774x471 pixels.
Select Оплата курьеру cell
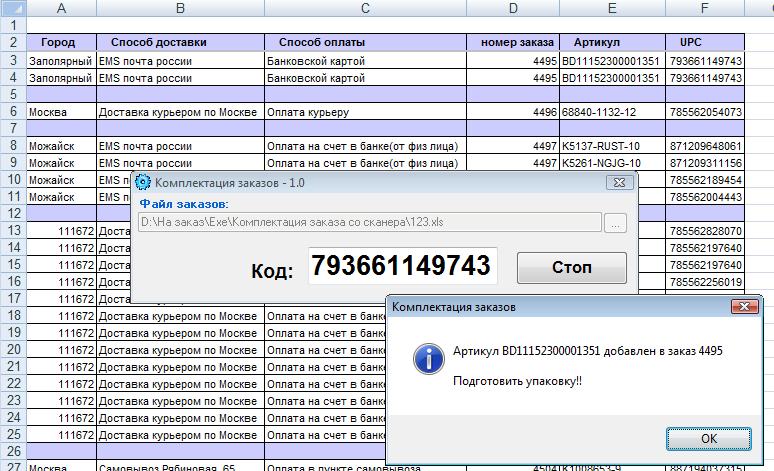point(365,112)
